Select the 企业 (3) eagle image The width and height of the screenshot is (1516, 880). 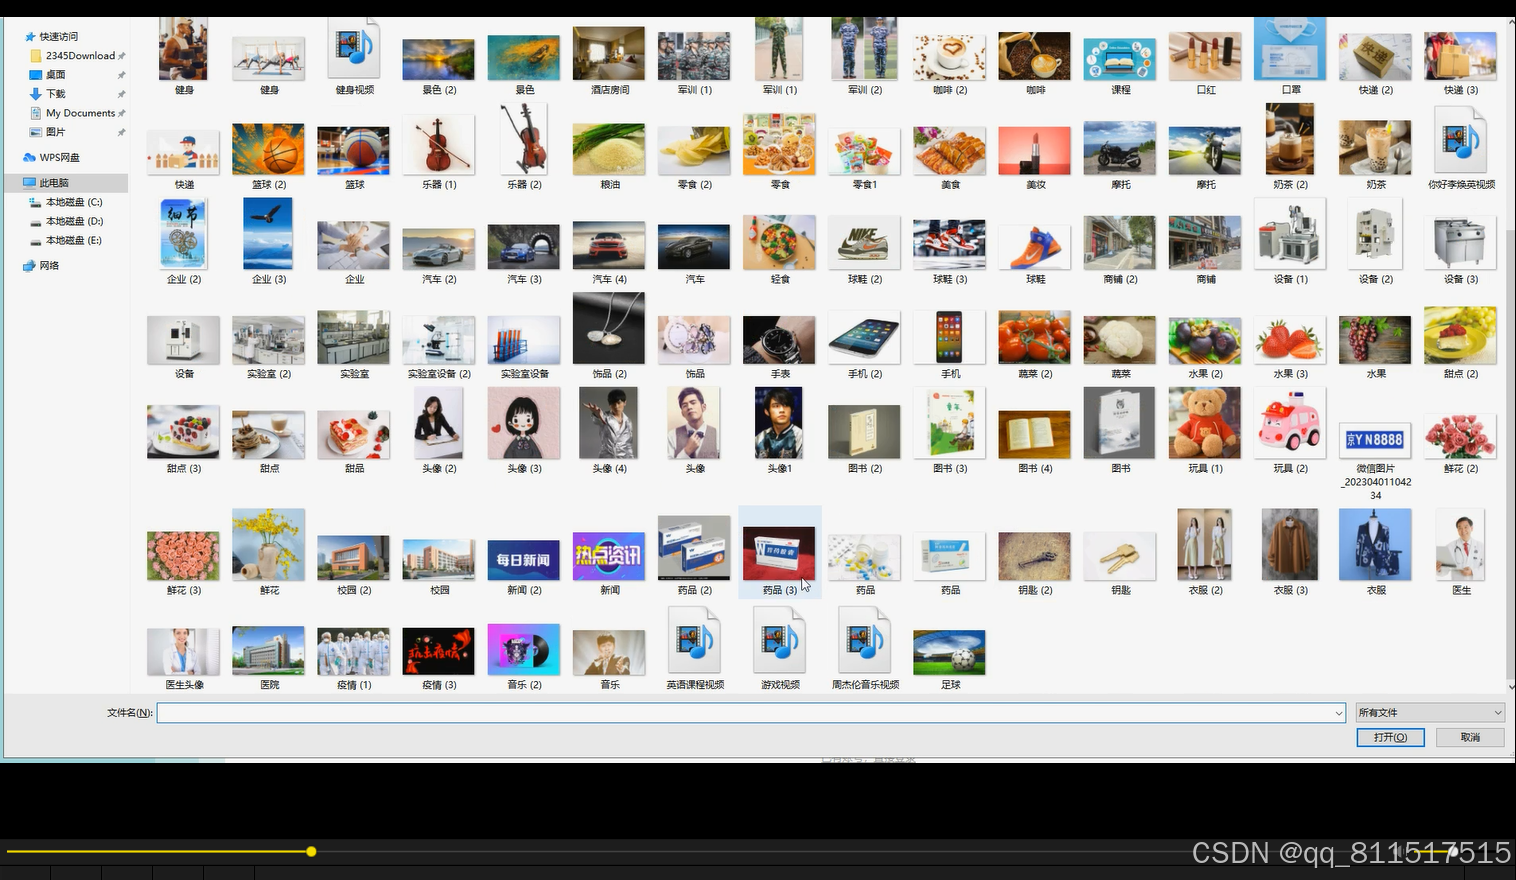[x=268, y=234]
